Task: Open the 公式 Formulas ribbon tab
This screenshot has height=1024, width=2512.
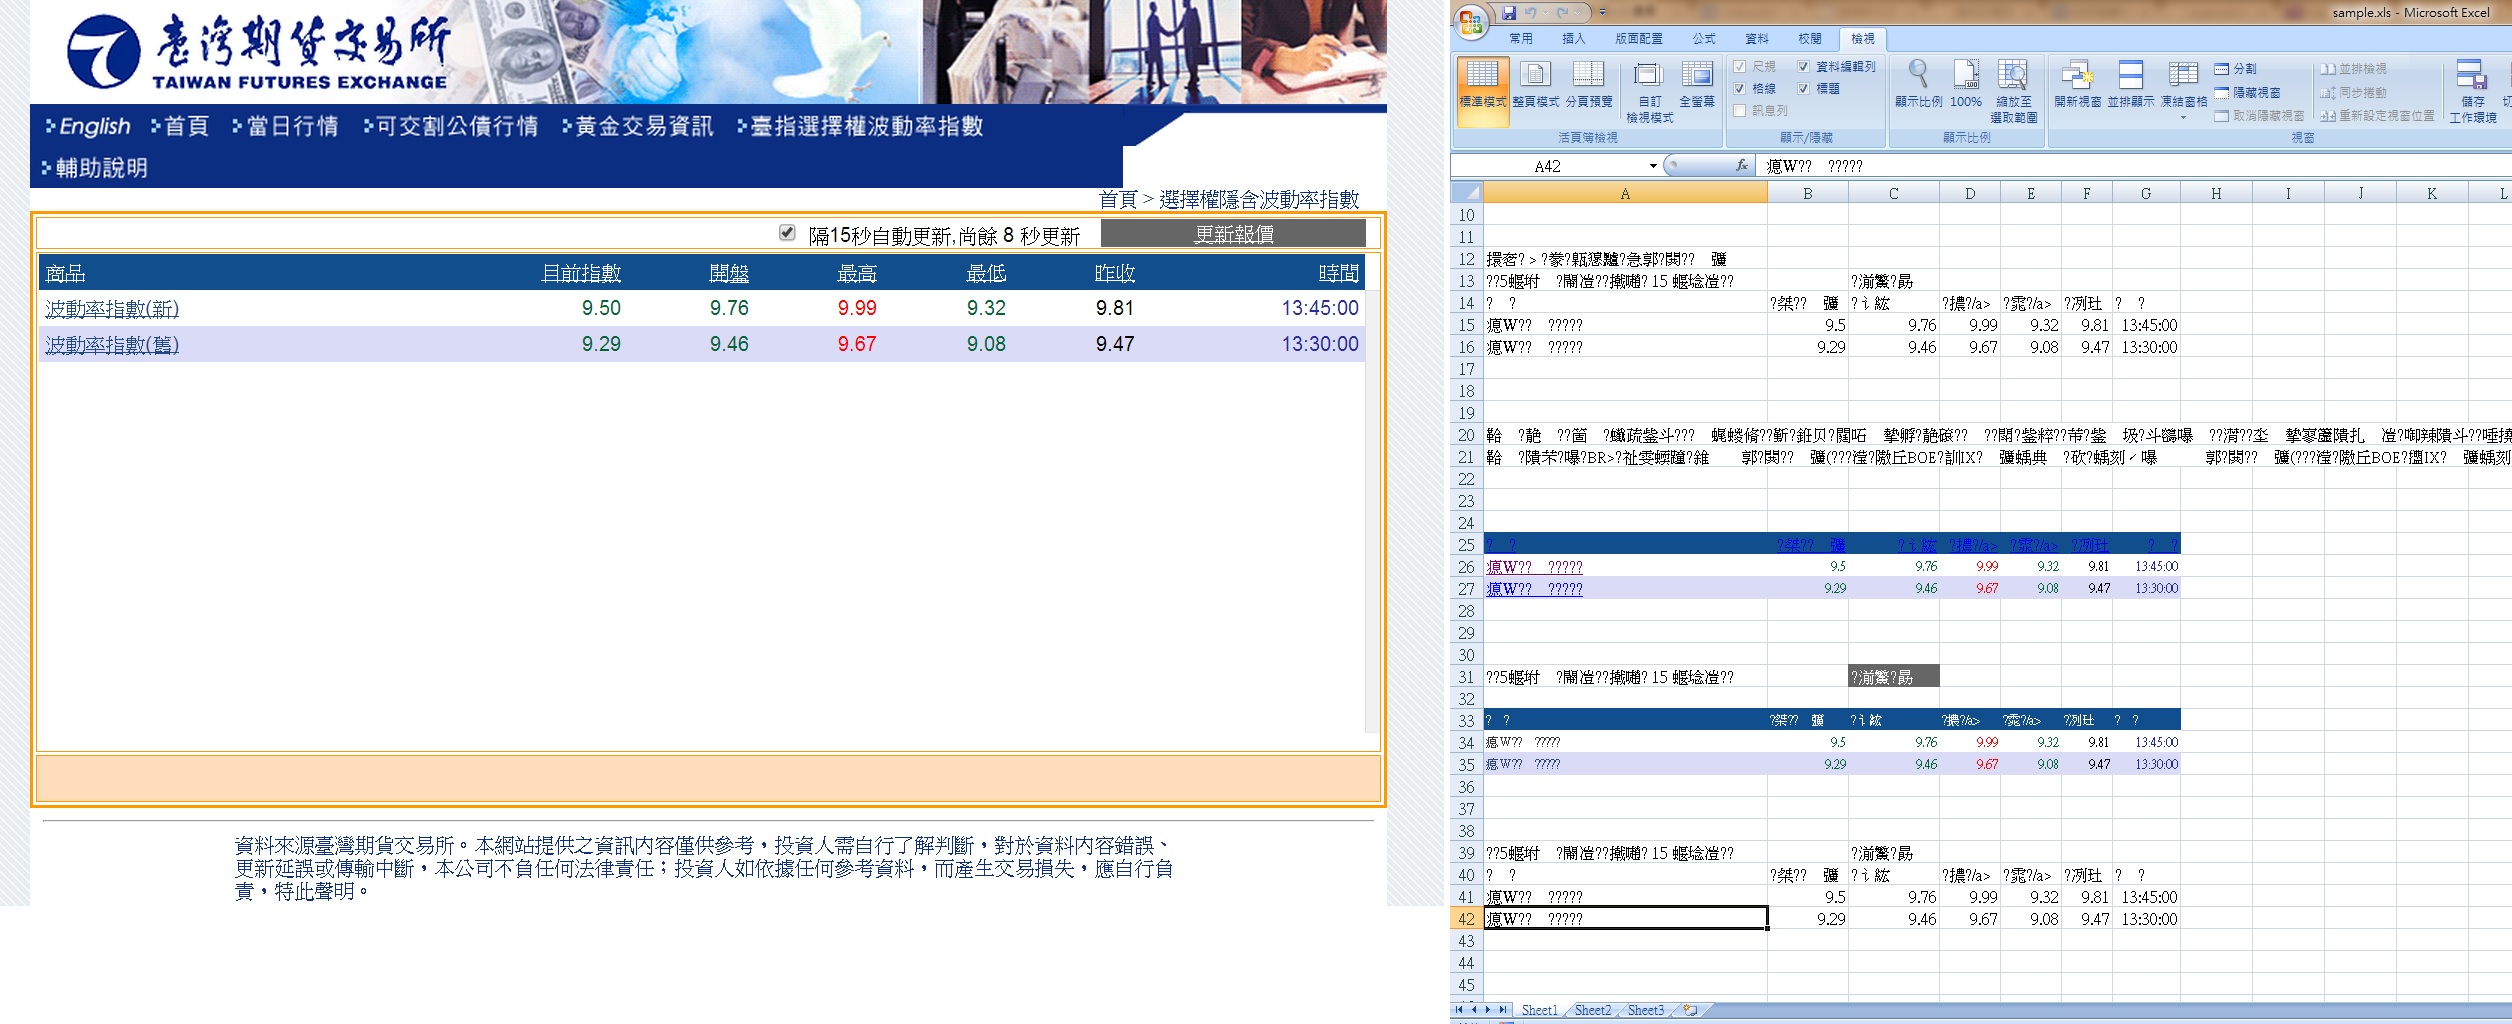Action: (1704, 39)
